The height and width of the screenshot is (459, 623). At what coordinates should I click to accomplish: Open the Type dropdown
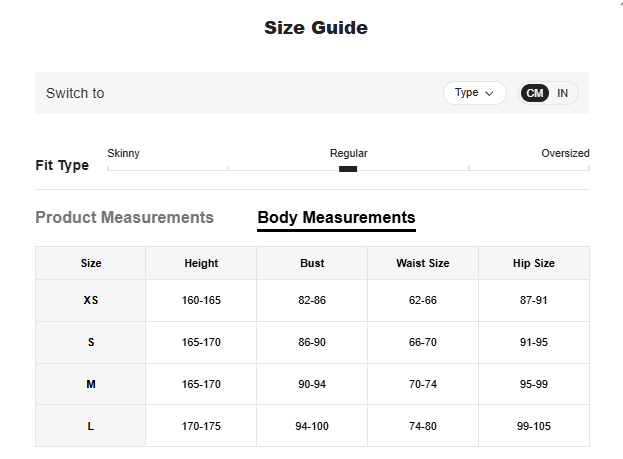click(x=474, y=93)
